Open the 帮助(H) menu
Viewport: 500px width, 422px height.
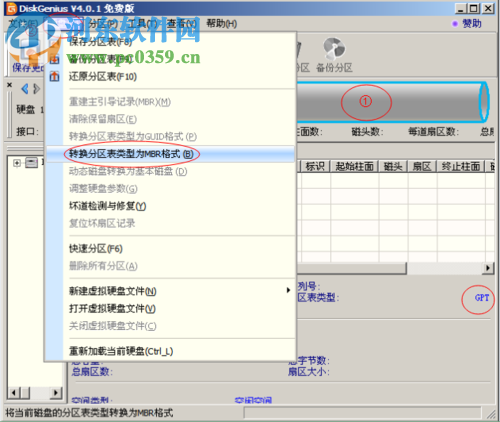tap(222, 24)
